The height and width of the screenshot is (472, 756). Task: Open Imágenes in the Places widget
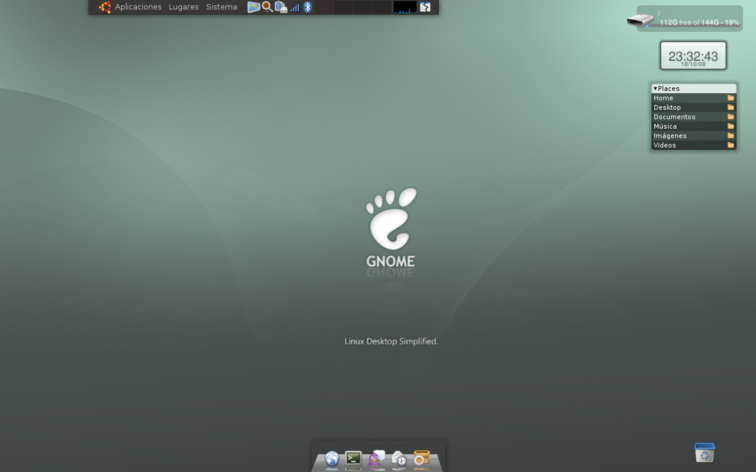coord(694,135)
